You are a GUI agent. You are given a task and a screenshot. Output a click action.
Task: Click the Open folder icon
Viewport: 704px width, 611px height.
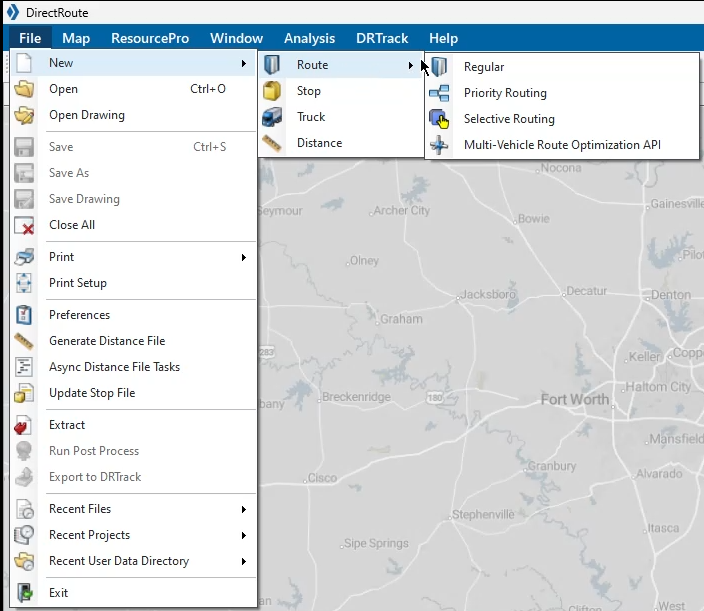pyautogui.click(x=24, y=89)
